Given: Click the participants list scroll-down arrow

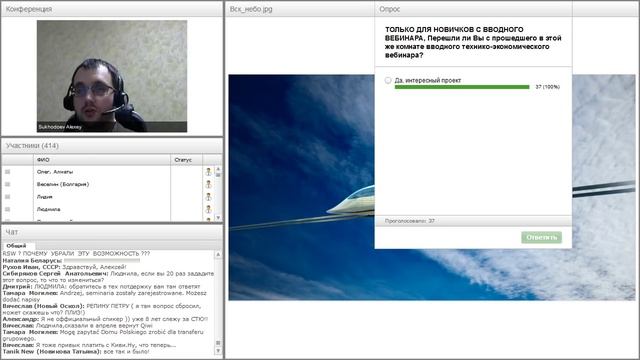Looking at the screenshot, I should coord(218,218).
